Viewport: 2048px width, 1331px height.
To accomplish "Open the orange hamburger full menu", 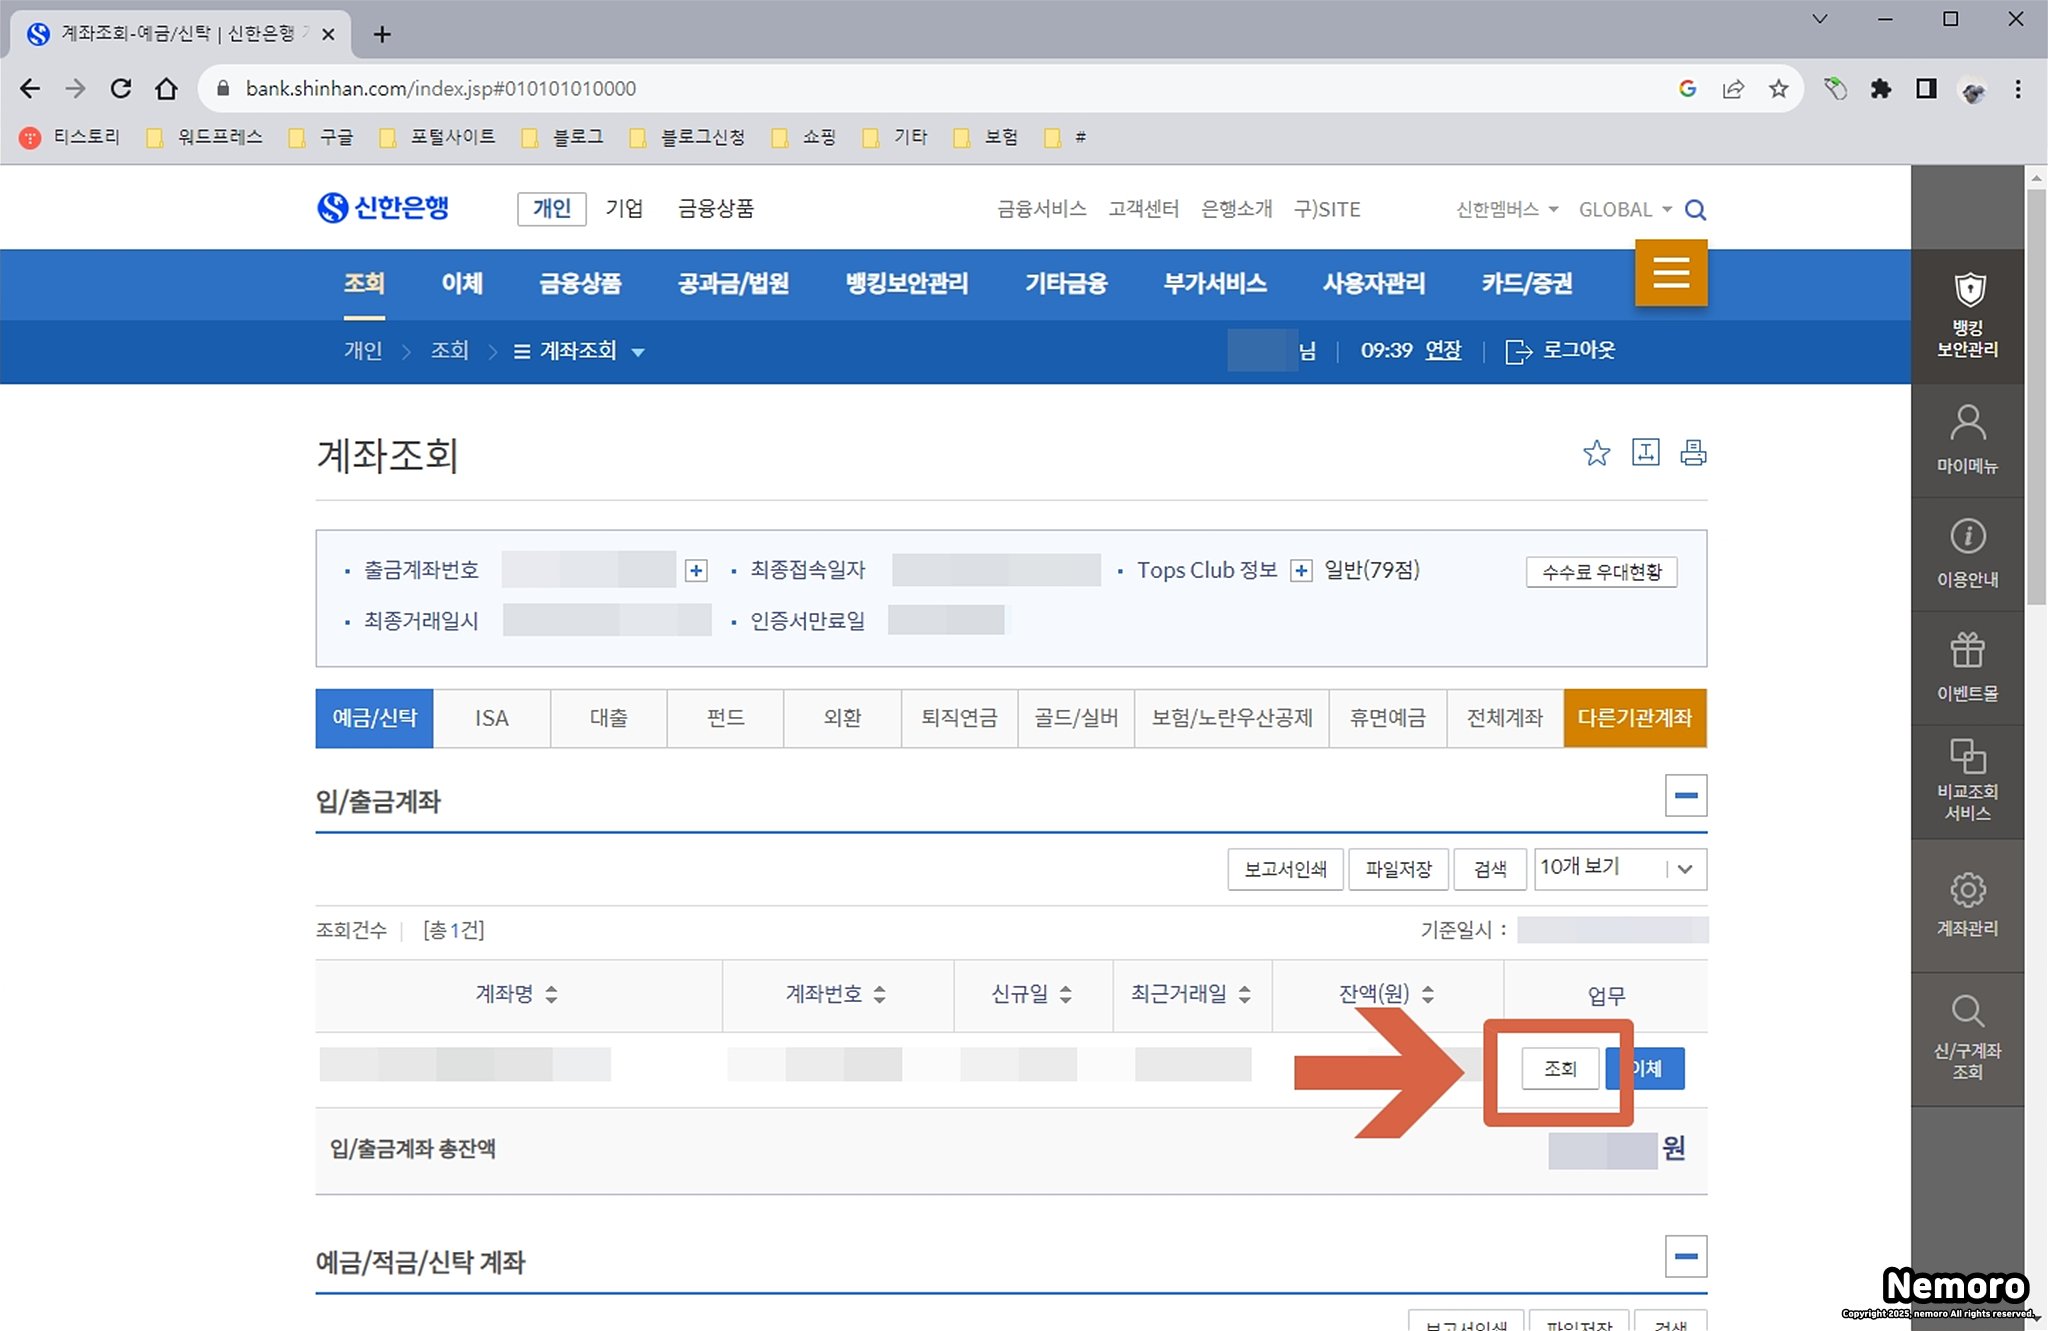I will (x=1670, y=272).
